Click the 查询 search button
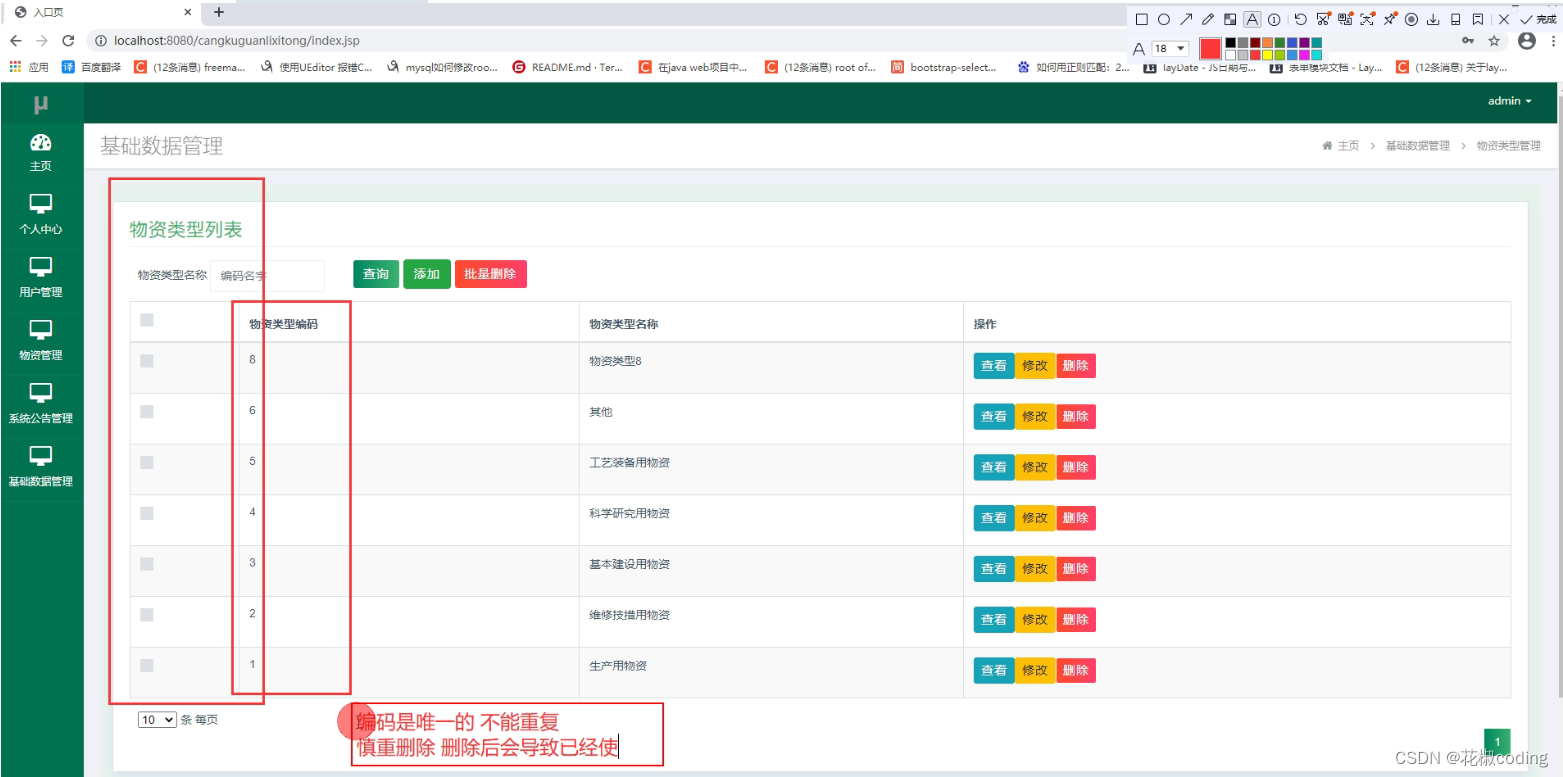The width and height of the screenshot is (1563, 777). (x=376, y=274)
